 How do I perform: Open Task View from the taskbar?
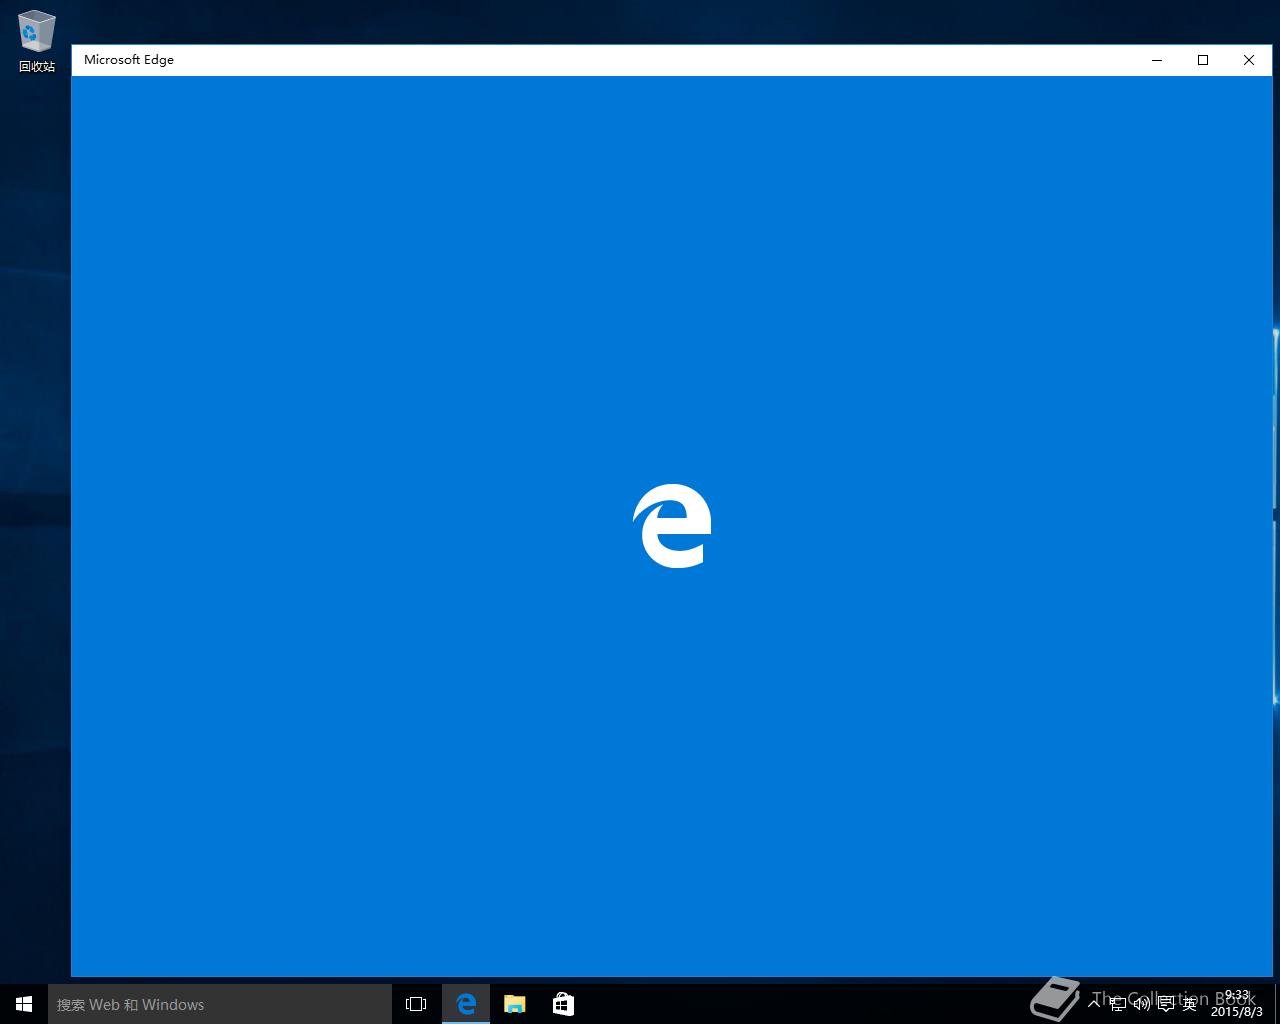[x=416, y=1004]
